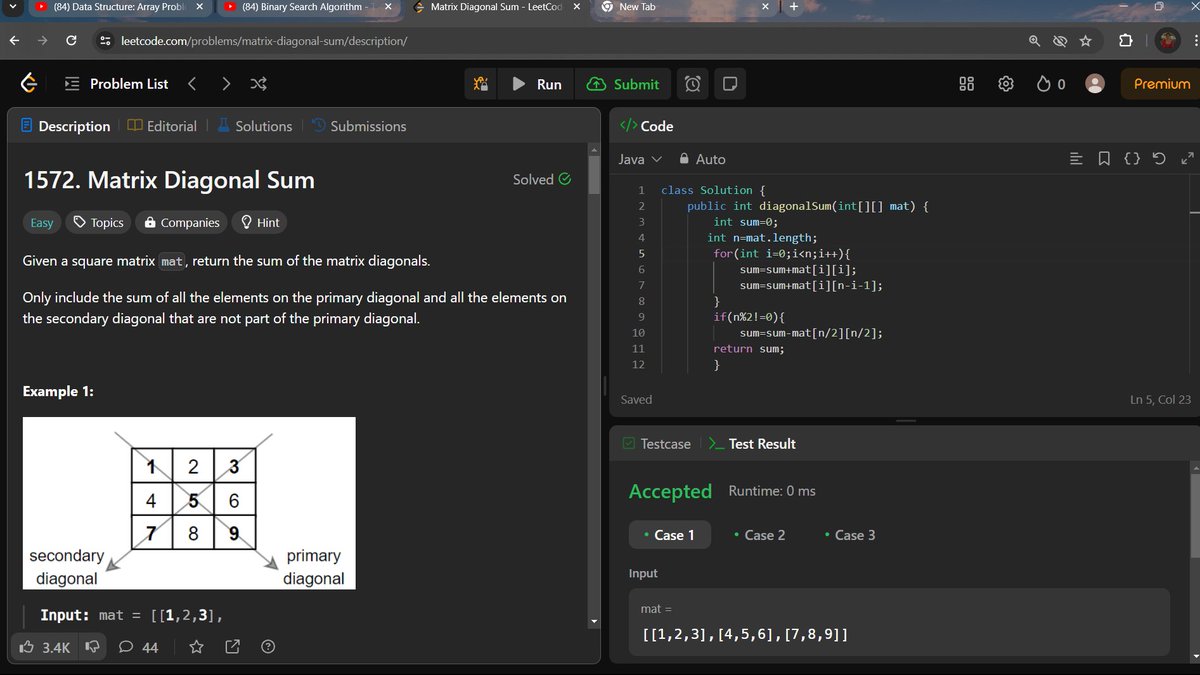Select Case 2 result
The height and width of the screenshot is (675, 1200).
coord(759,535)
